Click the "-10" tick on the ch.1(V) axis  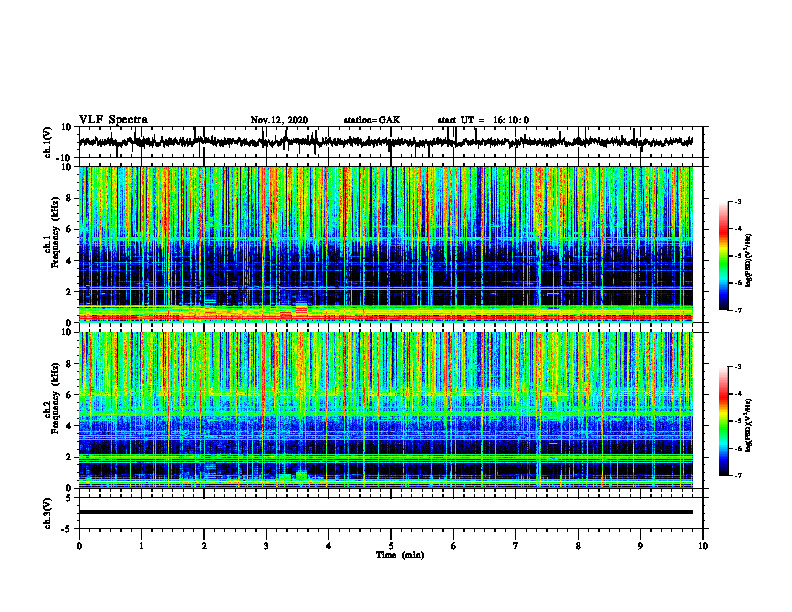[x=65, y=158]
